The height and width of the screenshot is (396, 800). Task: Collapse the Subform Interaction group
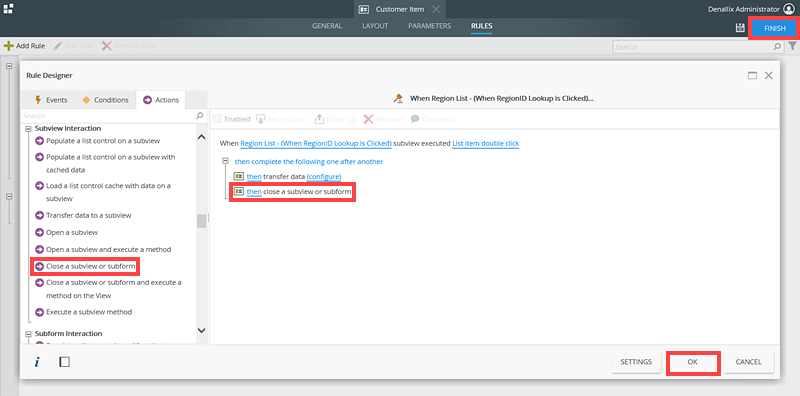29,334
